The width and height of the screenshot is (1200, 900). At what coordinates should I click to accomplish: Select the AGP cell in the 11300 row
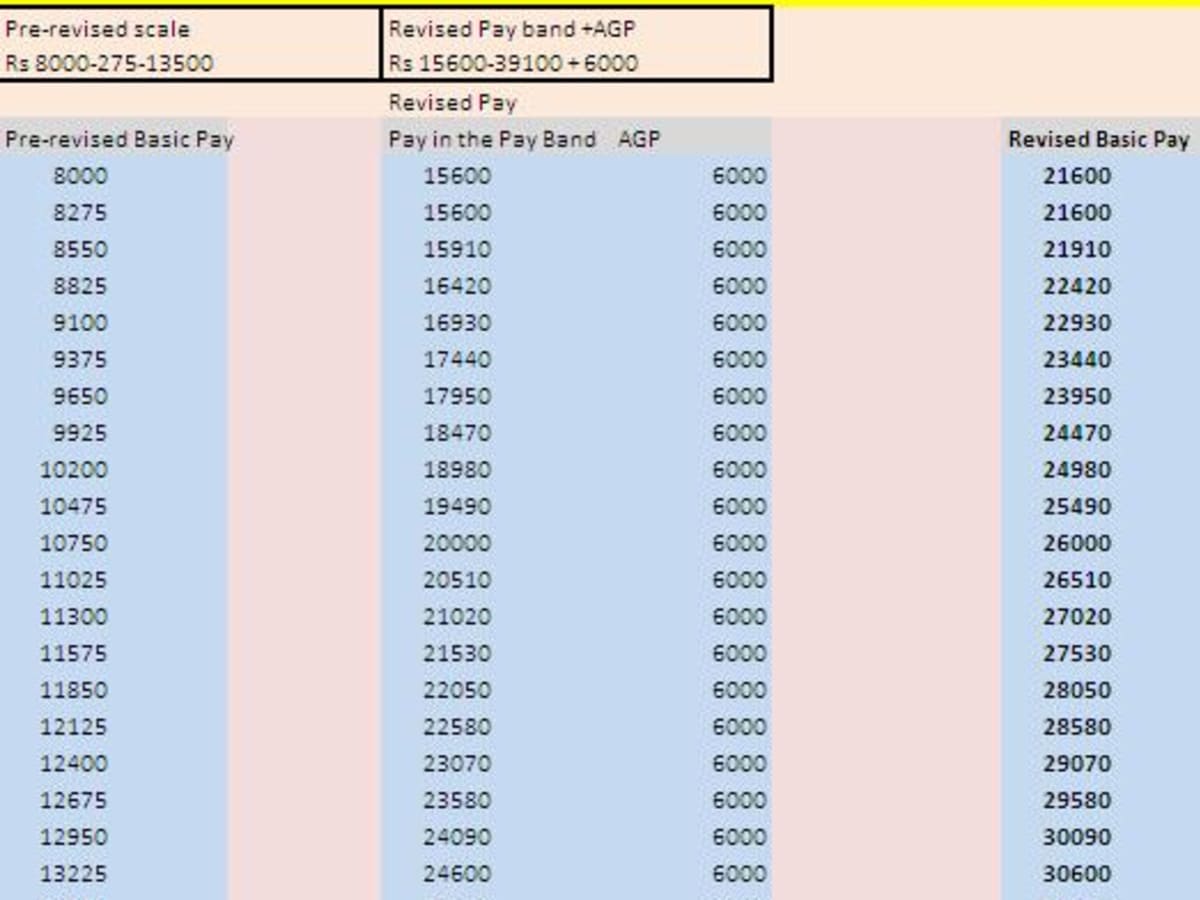(739, 617)
